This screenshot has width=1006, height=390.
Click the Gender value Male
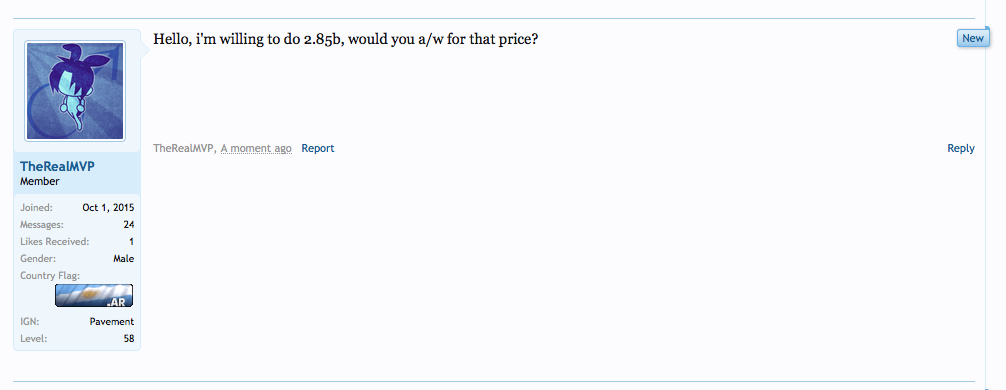click(124, 259)
